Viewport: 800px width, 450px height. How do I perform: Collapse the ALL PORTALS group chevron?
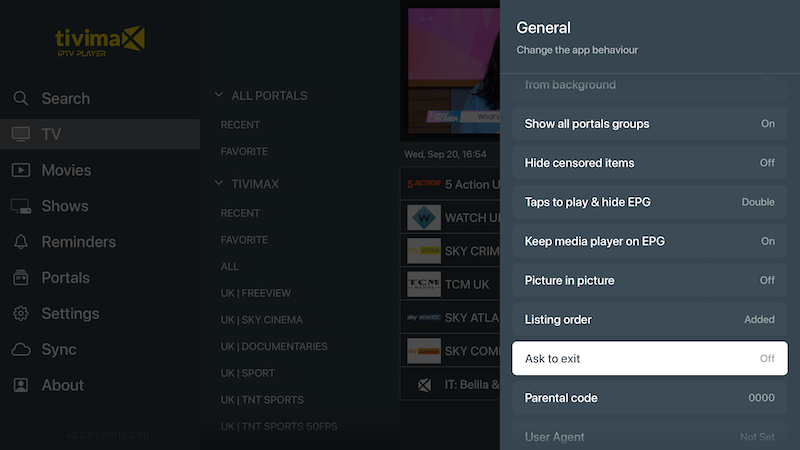click(219, 96)
